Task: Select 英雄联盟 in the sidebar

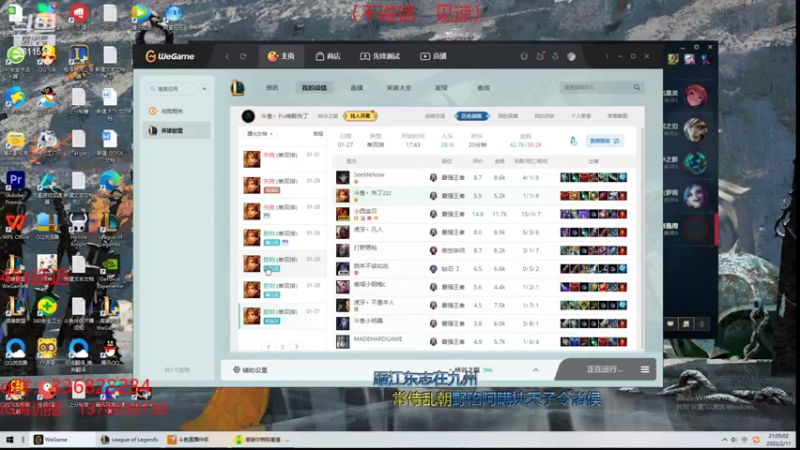Action: (177, 131)
